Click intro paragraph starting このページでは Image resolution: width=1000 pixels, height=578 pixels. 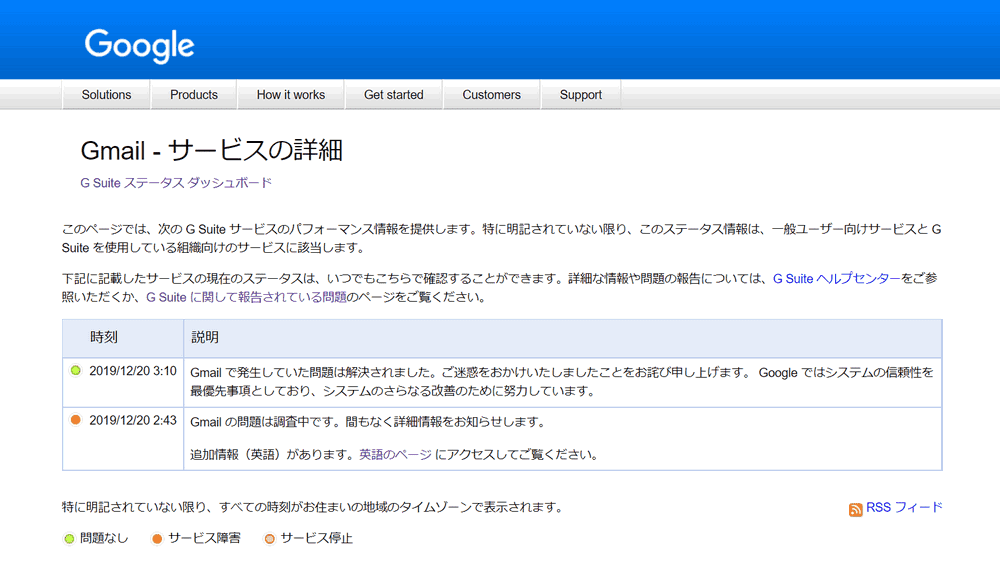tap(501, 239)
